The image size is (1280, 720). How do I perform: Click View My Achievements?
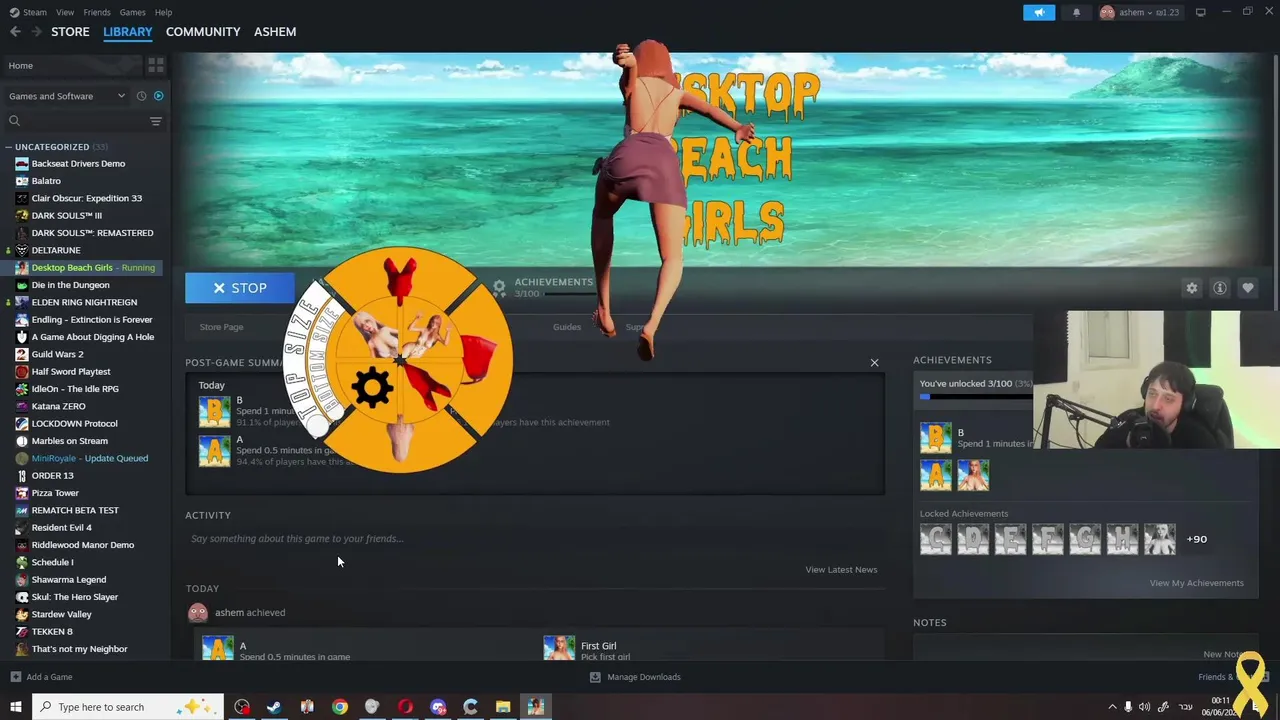(1196, 583)
